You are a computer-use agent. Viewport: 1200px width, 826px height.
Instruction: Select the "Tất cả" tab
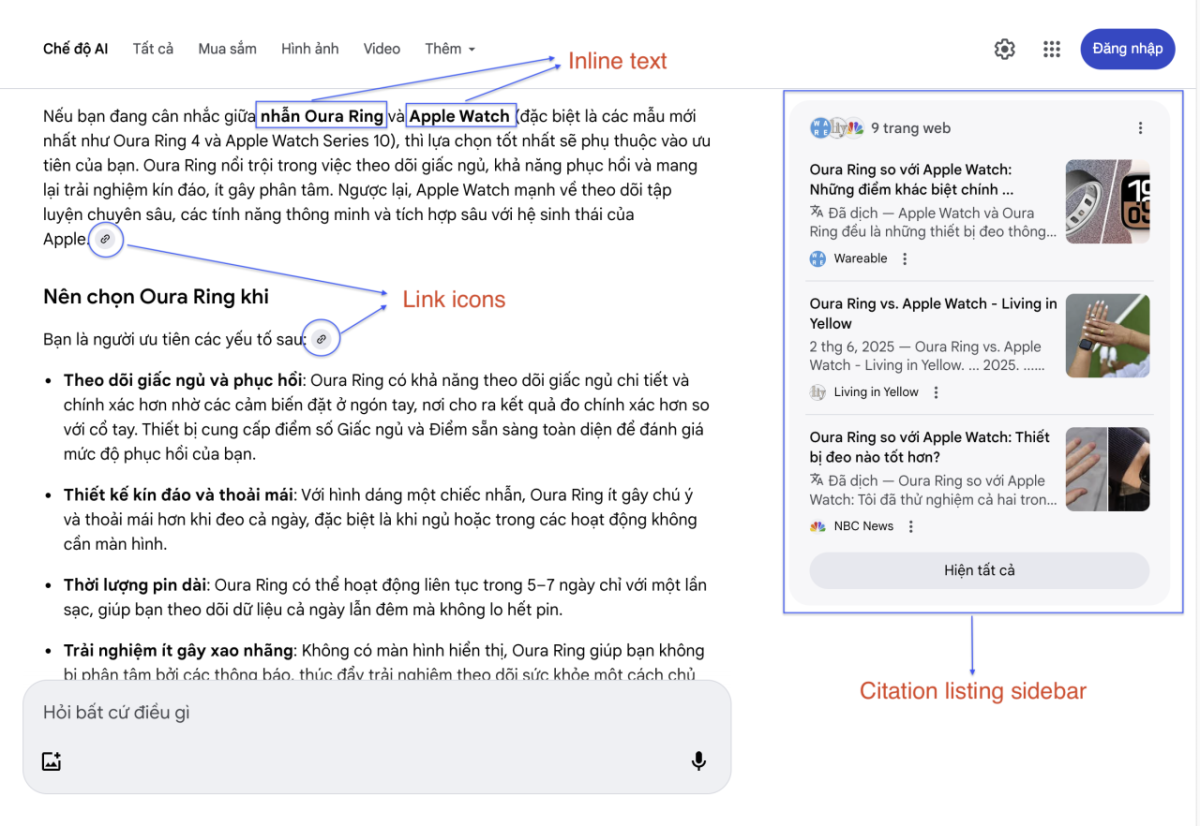[x=153, y=49]
